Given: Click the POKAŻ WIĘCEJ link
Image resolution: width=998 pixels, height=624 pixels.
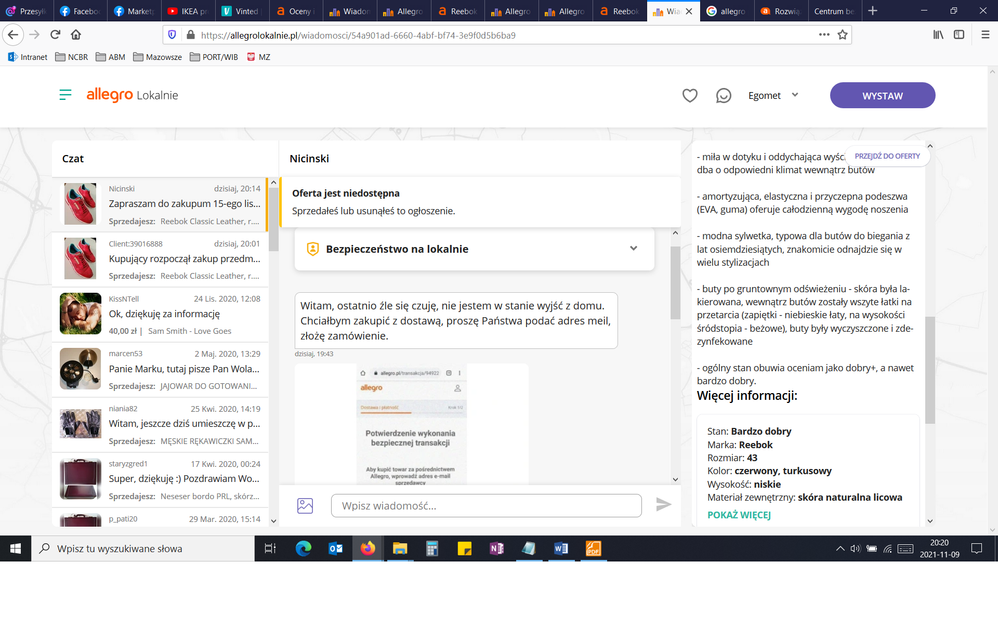Looking at the screenshot, I should [x=738, y=515].
